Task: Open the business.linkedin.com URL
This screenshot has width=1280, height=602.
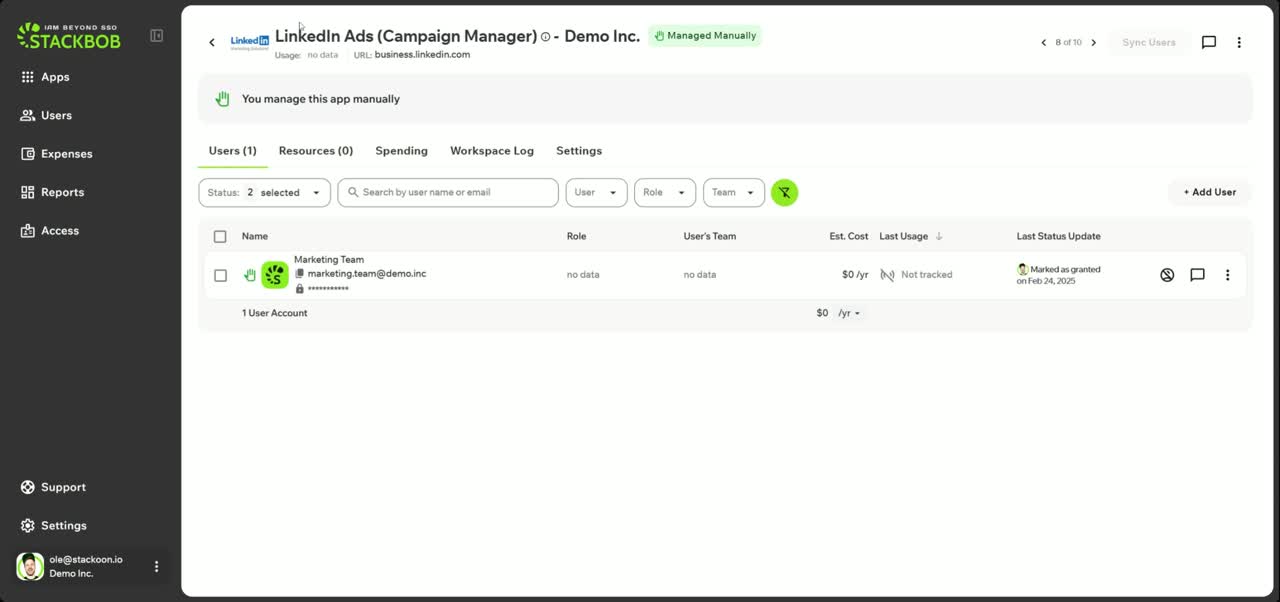Action: point(422,55)
